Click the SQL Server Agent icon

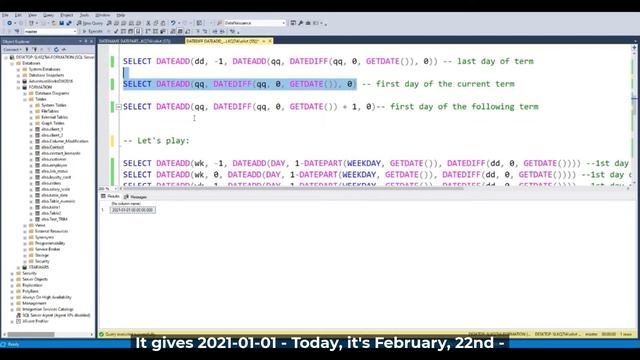tap(18, 316)
